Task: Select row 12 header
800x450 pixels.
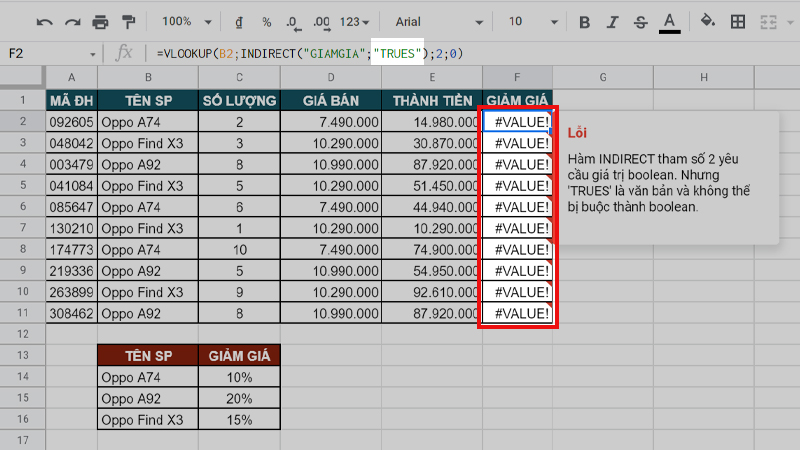Action: (22, 334)
